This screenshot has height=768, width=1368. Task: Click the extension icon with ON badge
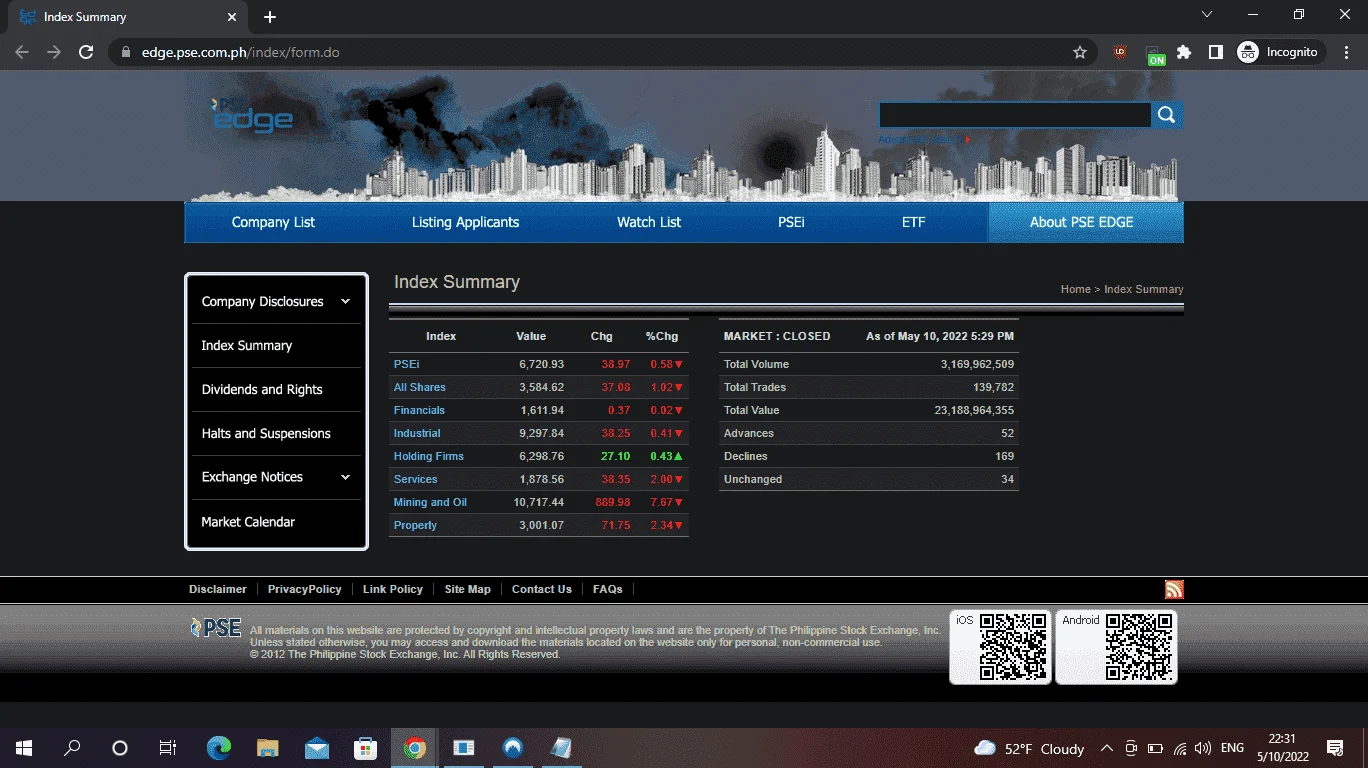click(x=1154, y=53)
